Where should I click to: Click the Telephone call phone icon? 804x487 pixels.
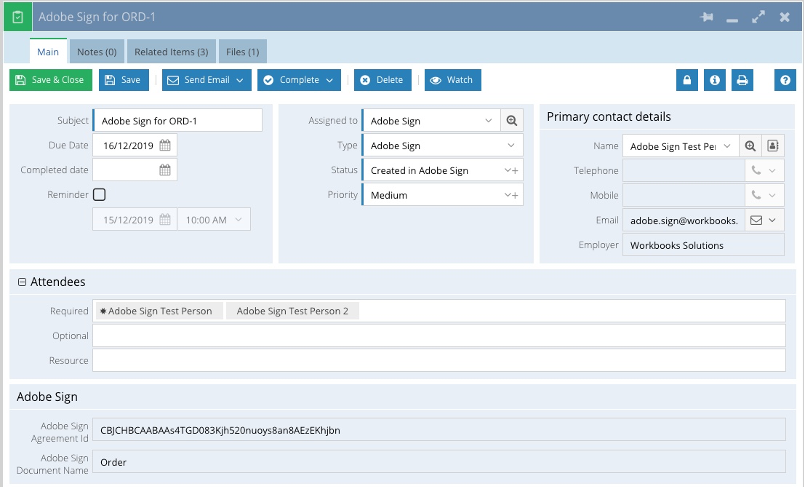756,170
